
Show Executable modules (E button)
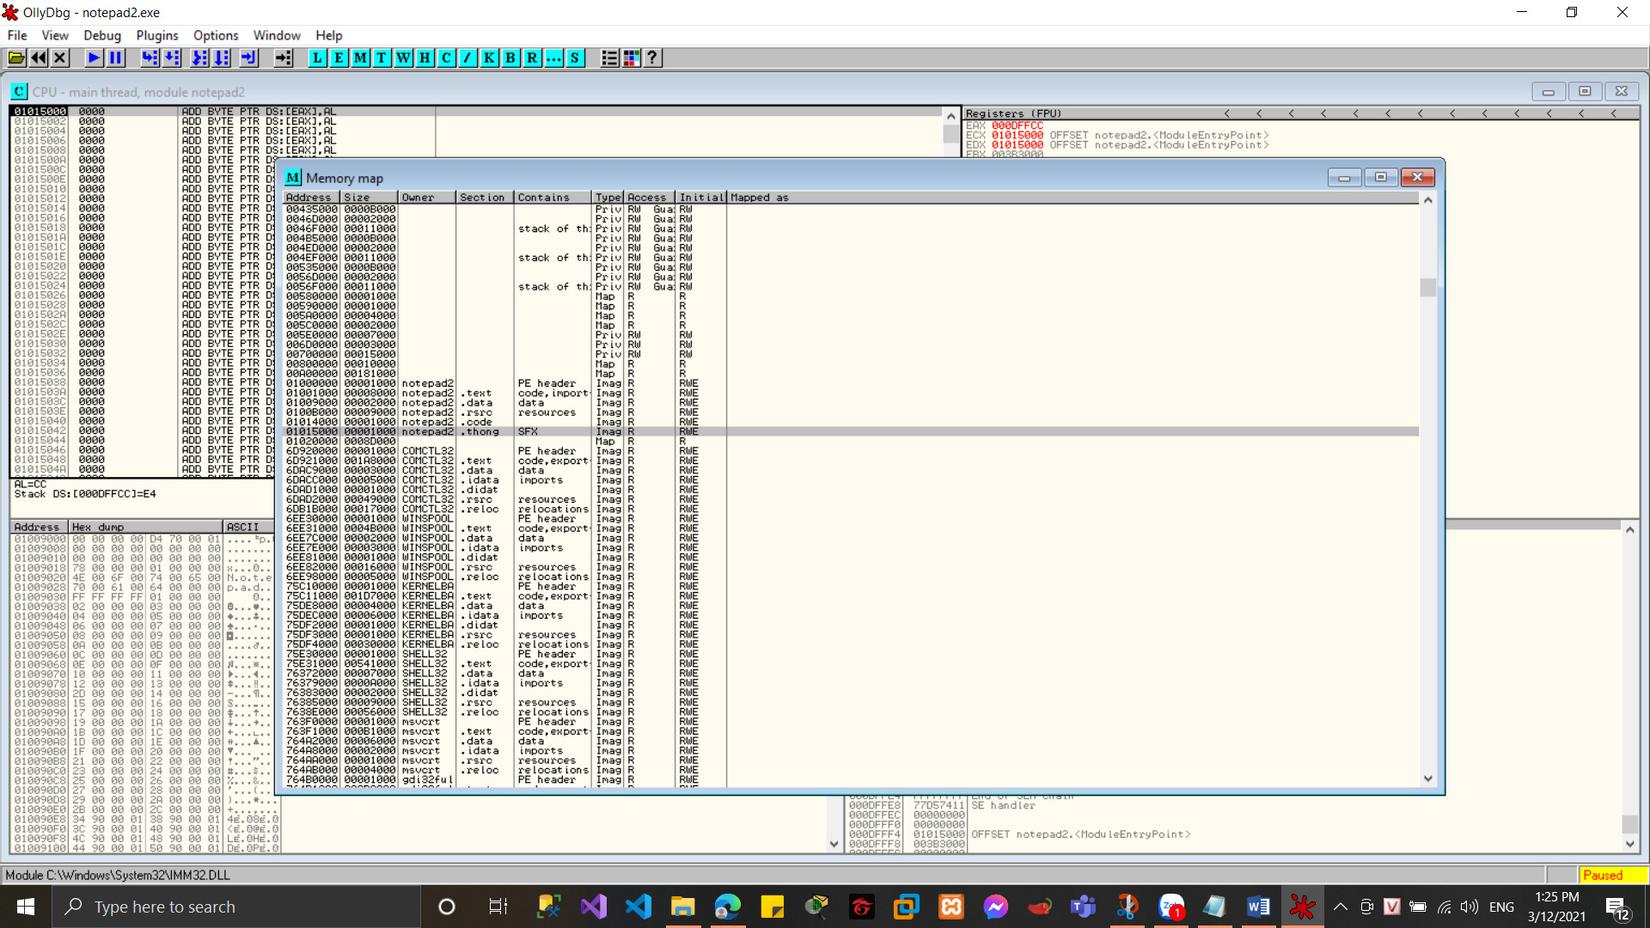tap(338, 58)
